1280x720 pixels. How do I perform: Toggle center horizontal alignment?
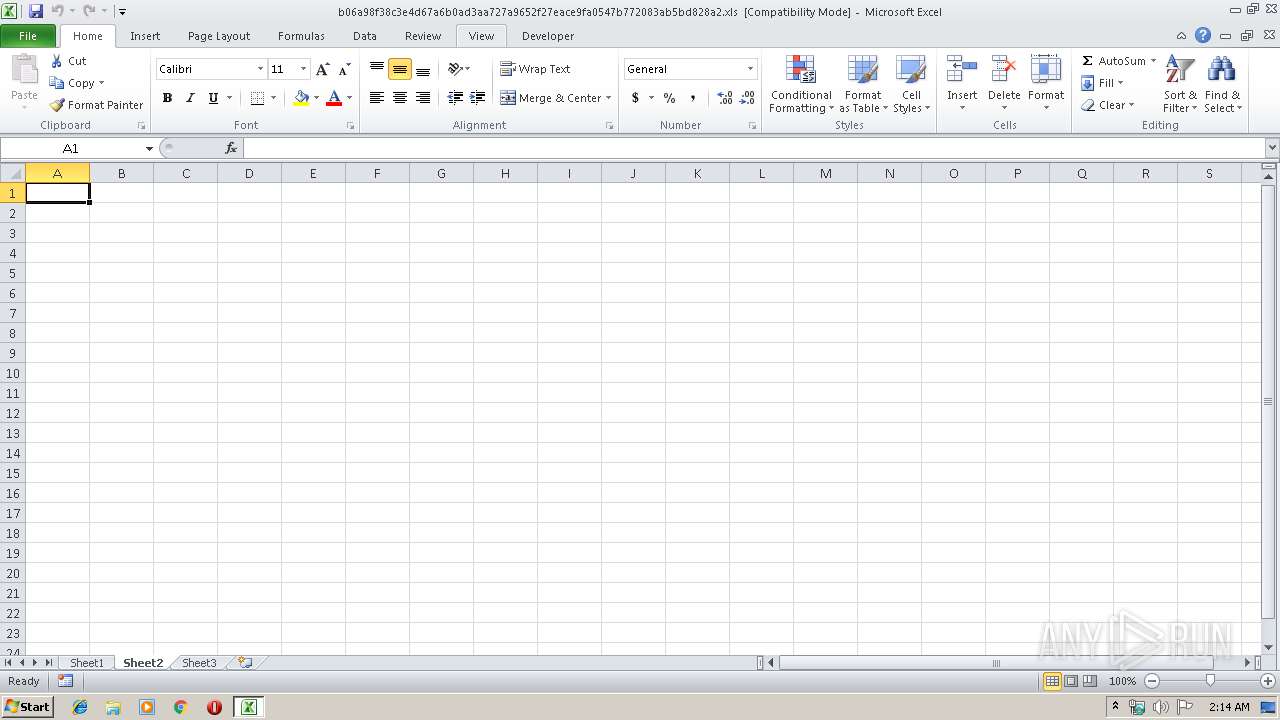pyautogui.click(x=400, y=98)
